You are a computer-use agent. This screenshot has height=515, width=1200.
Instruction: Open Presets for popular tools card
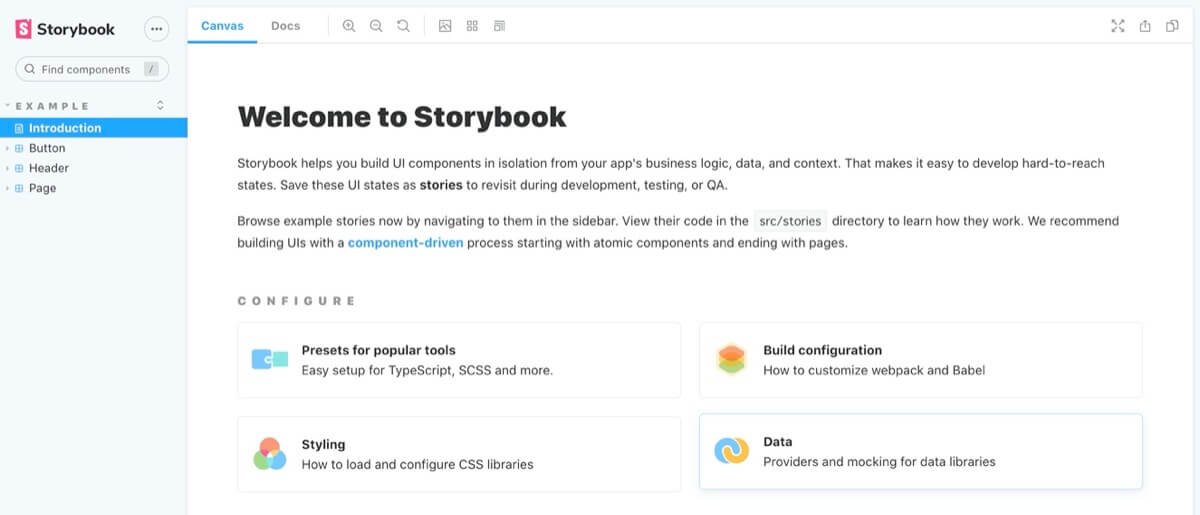coord(459,360)
